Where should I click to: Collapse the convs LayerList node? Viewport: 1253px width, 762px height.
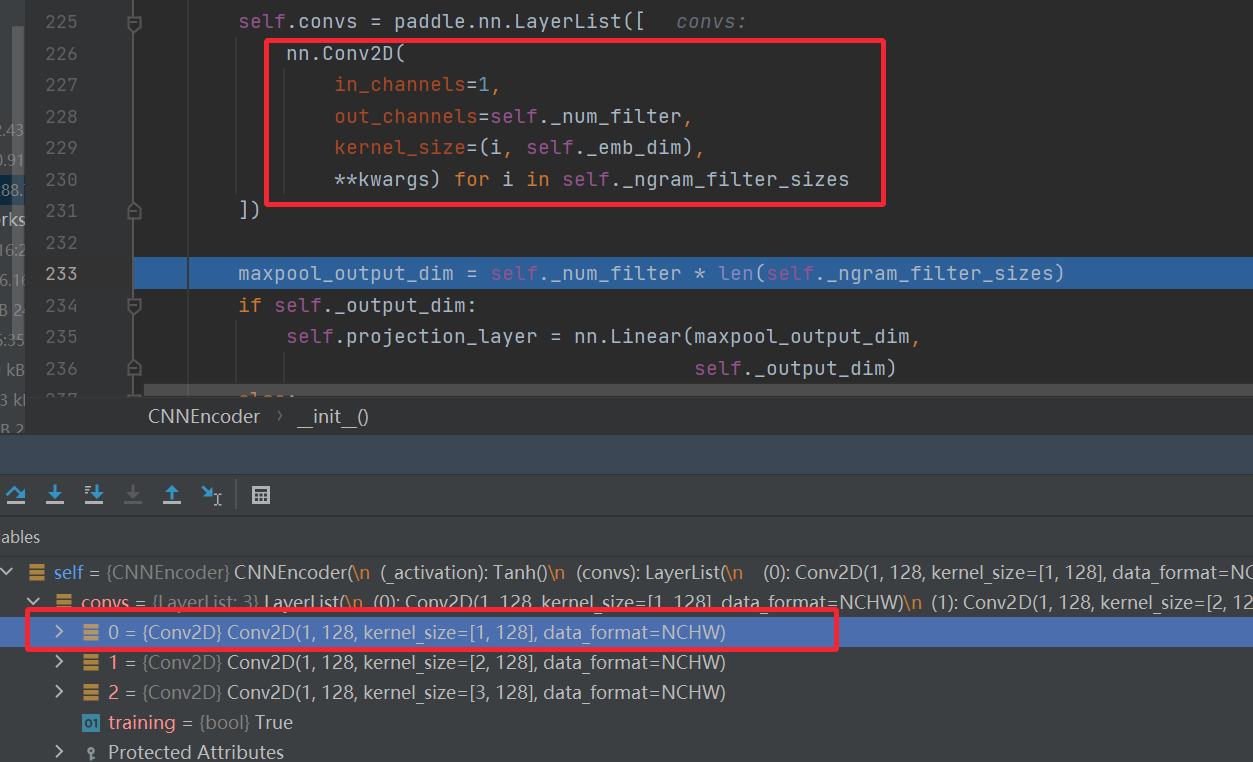pos(35,602)
